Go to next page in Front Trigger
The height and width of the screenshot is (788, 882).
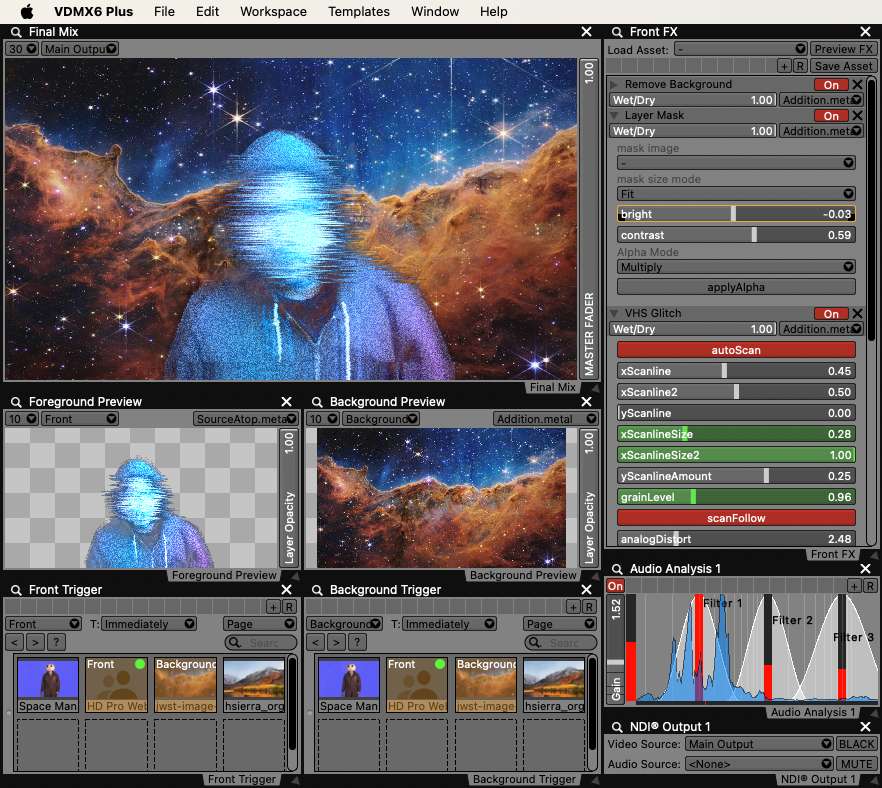point(37,642)
